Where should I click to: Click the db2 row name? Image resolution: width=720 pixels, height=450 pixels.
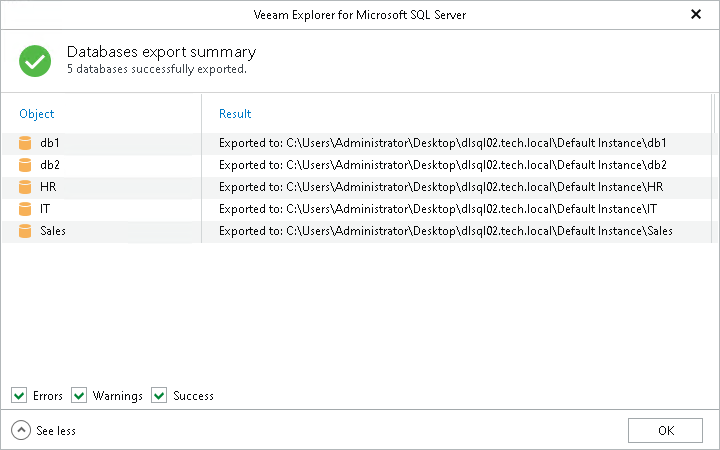pyautogui.click(x=50, y=165)
